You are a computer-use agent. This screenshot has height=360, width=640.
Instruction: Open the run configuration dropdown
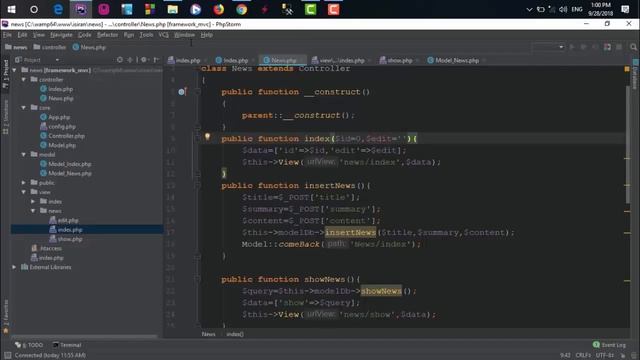click(x=549, y=47)
